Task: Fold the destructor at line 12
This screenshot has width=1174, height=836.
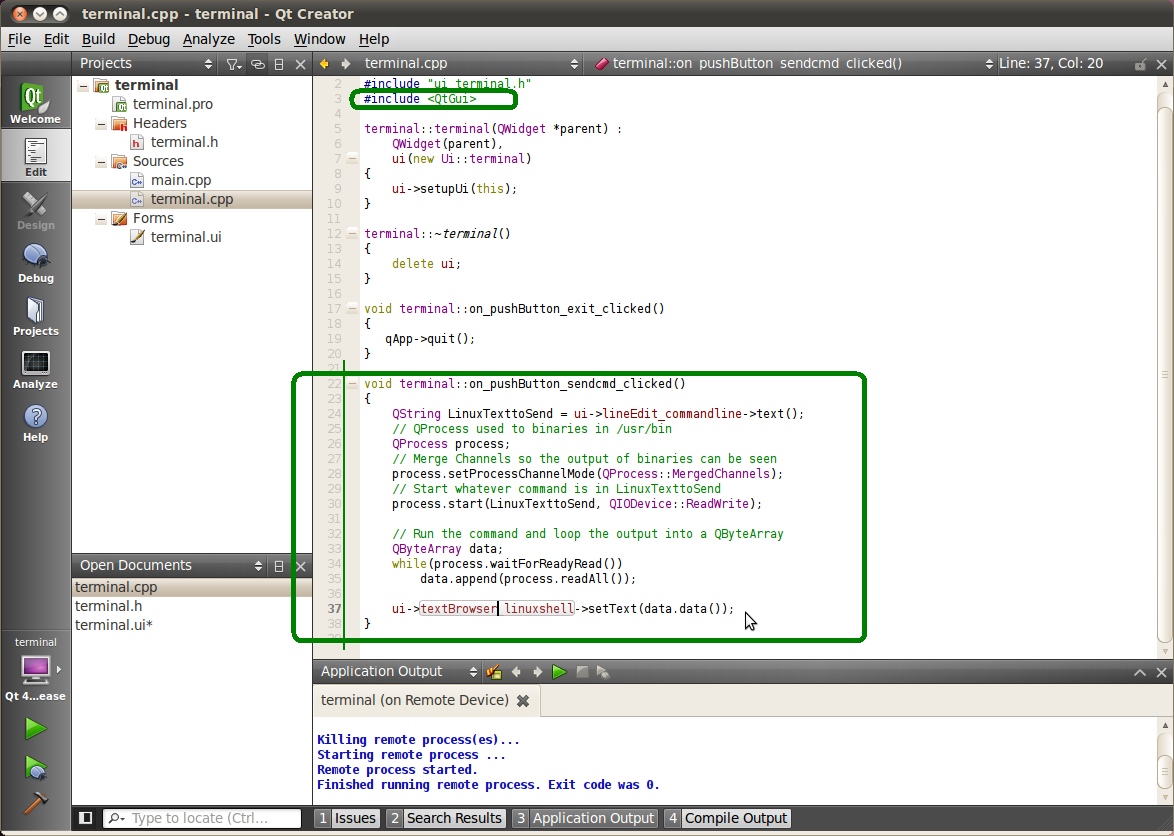Action: (352, 234)
